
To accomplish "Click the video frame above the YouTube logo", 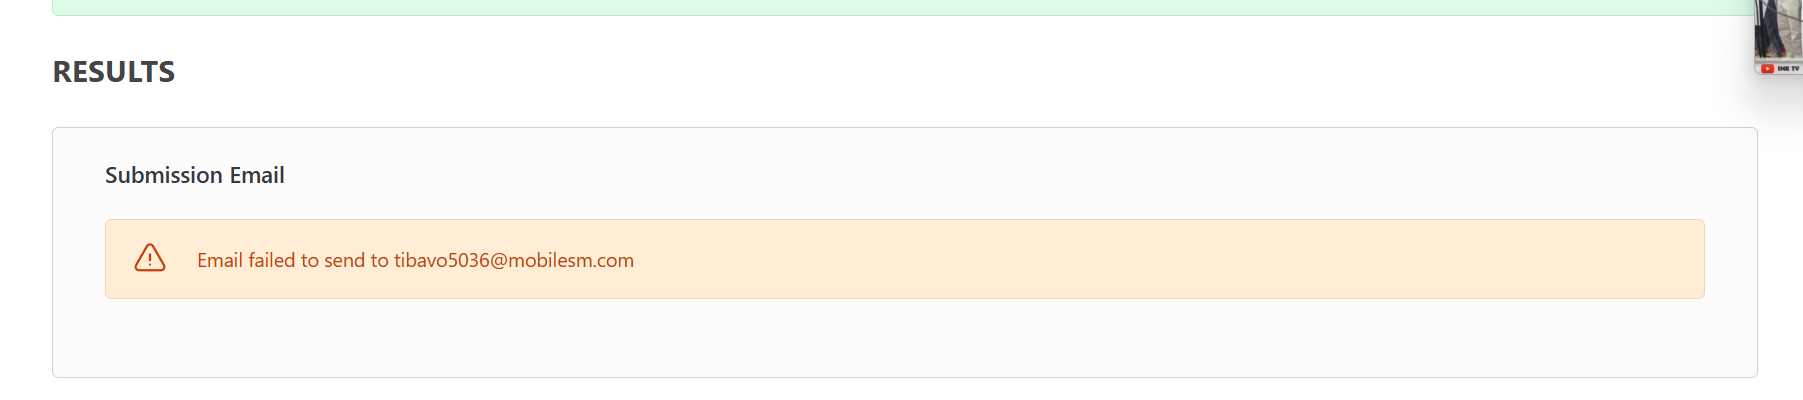I will 1779,30.
